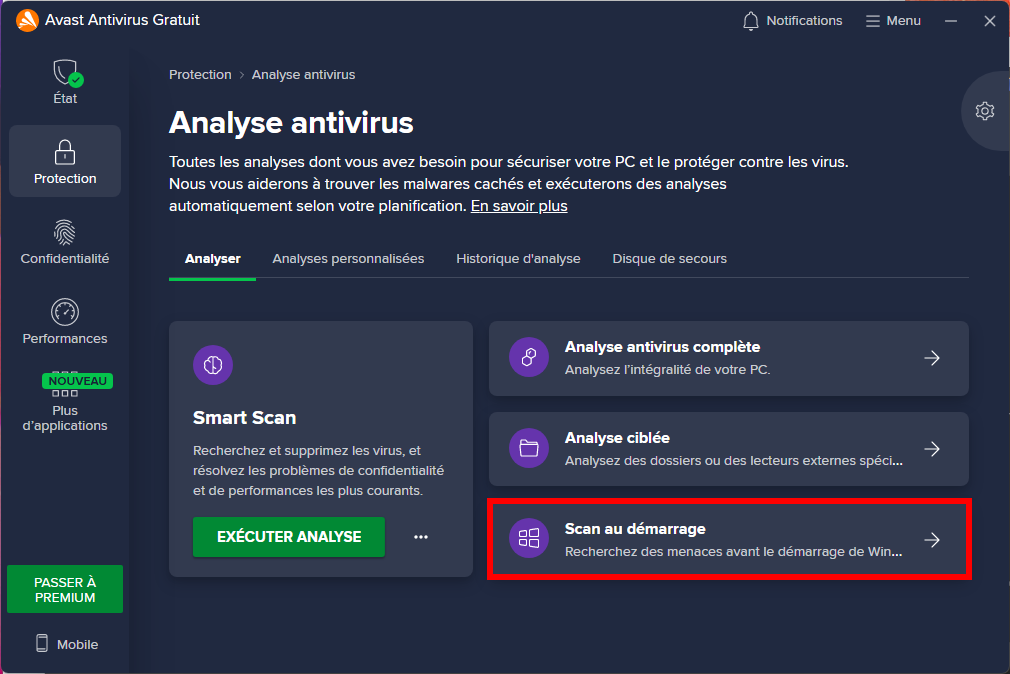Click arrow on Scan au démarrage row

coord(932,539)
